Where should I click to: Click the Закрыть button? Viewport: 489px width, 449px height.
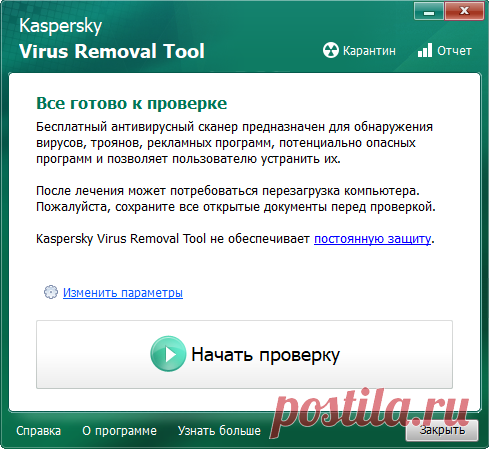[442, 430]
